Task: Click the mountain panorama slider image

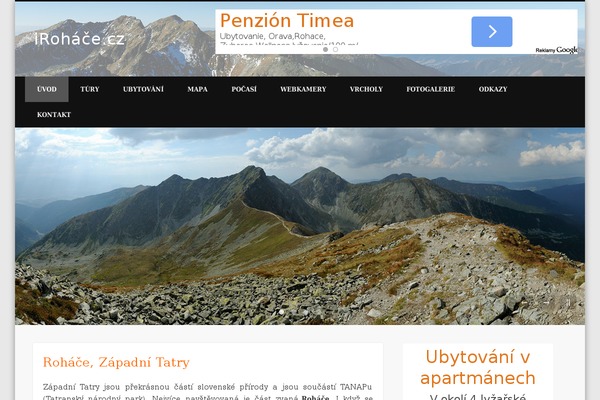Action: [300, 226]
